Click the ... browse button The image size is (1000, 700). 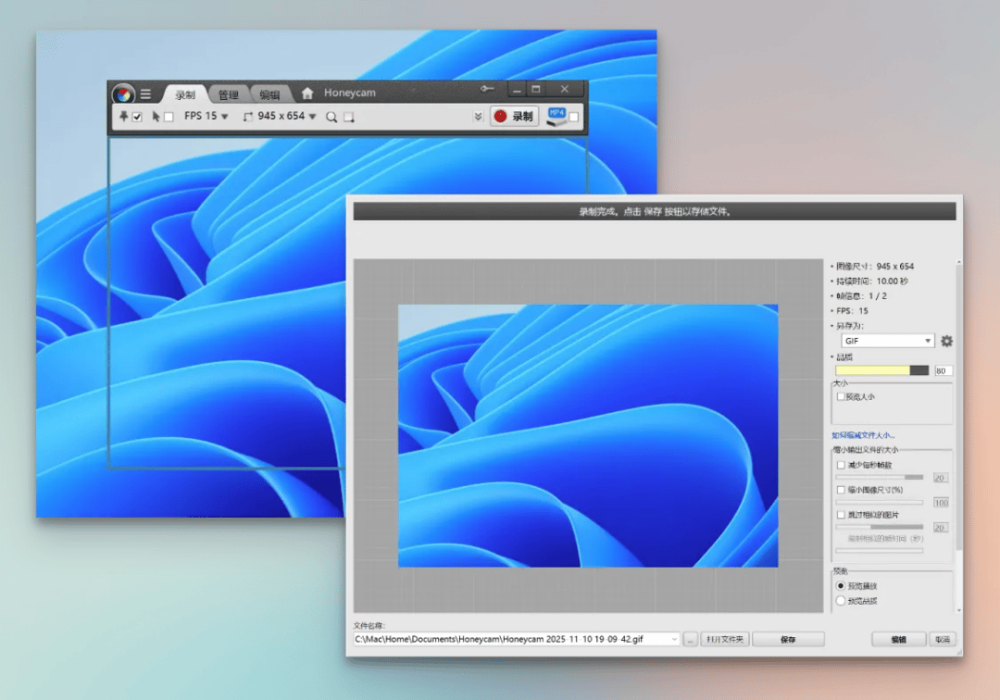tap(691, 639)
